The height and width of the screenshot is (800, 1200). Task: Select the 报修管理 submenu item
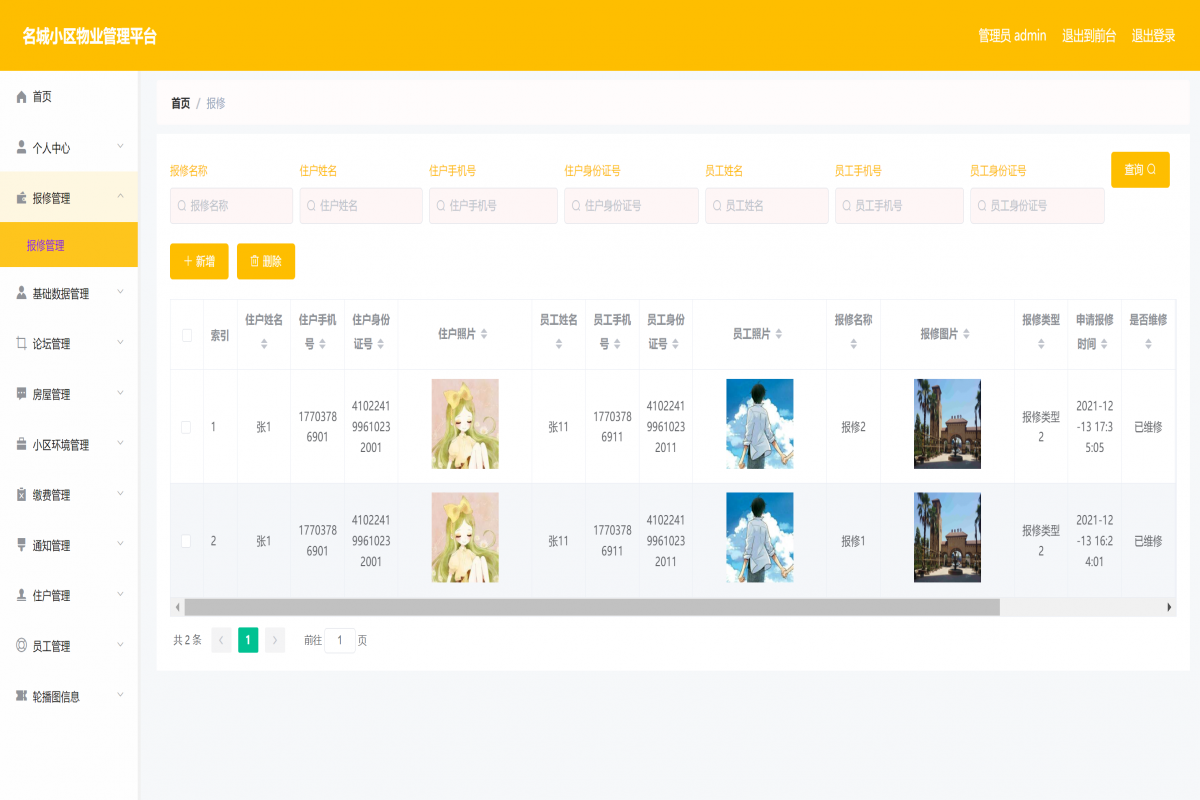46,245
